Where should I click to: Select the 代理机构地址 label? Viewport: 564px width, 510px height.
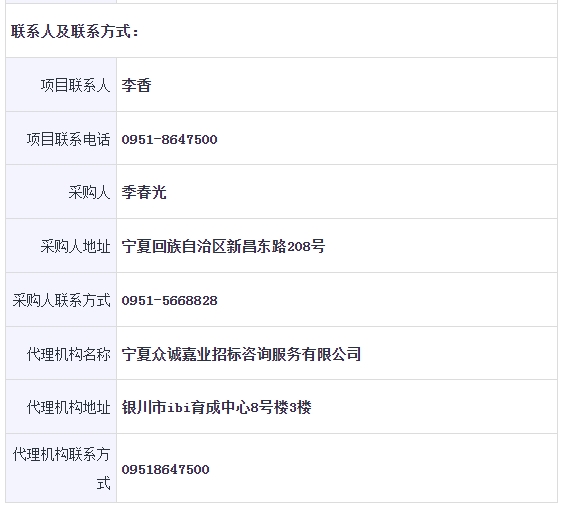68,407
